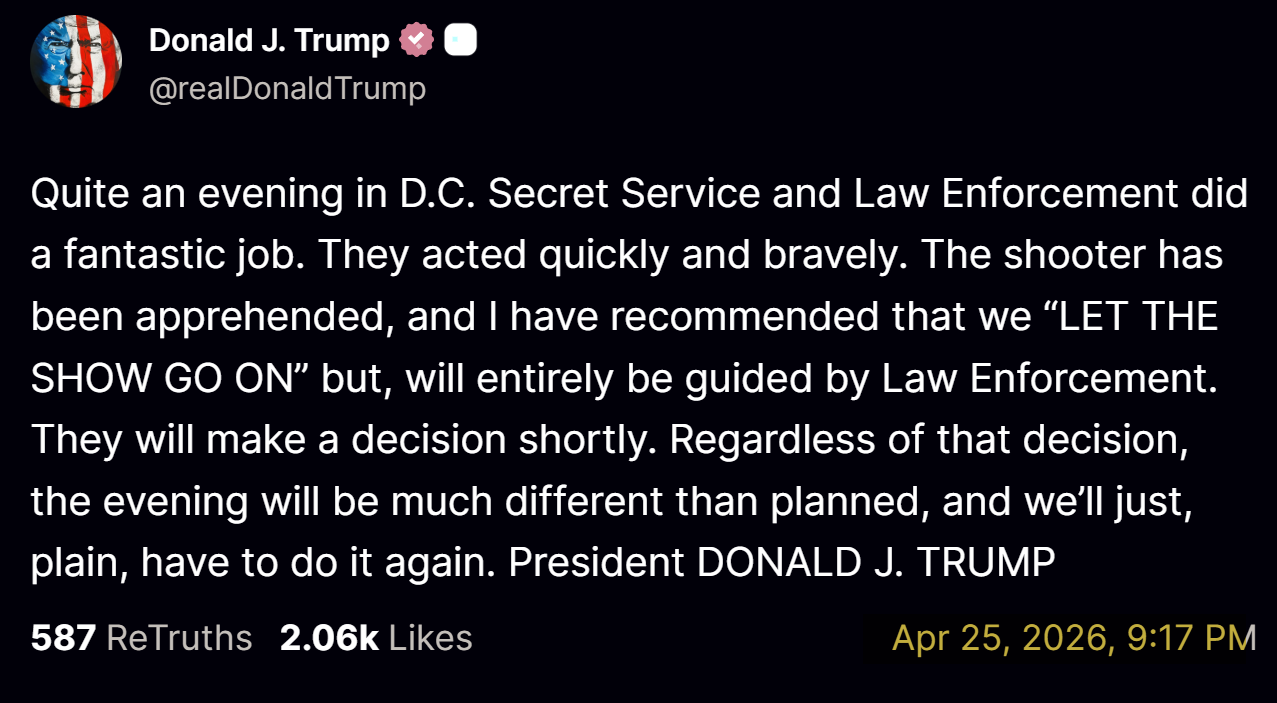Screen dimensions: 1277x703
Task: Open the Donald J. Trump display name
Action: click(269, 40)
